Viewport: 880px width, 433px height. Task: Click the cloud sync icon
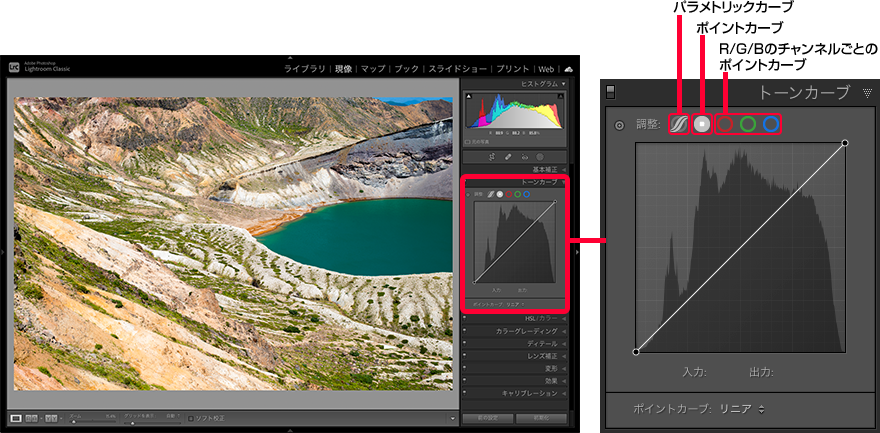click(x=568, y=69)
